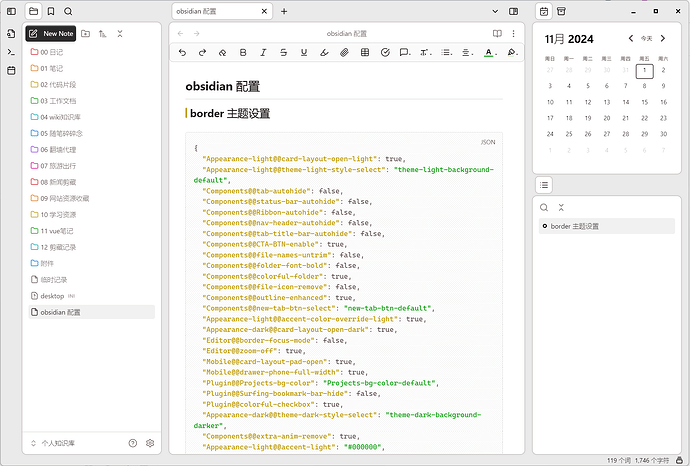This screenshot has width=690, height=466.
Task: Collapse all outline headings
Action: 561,207
